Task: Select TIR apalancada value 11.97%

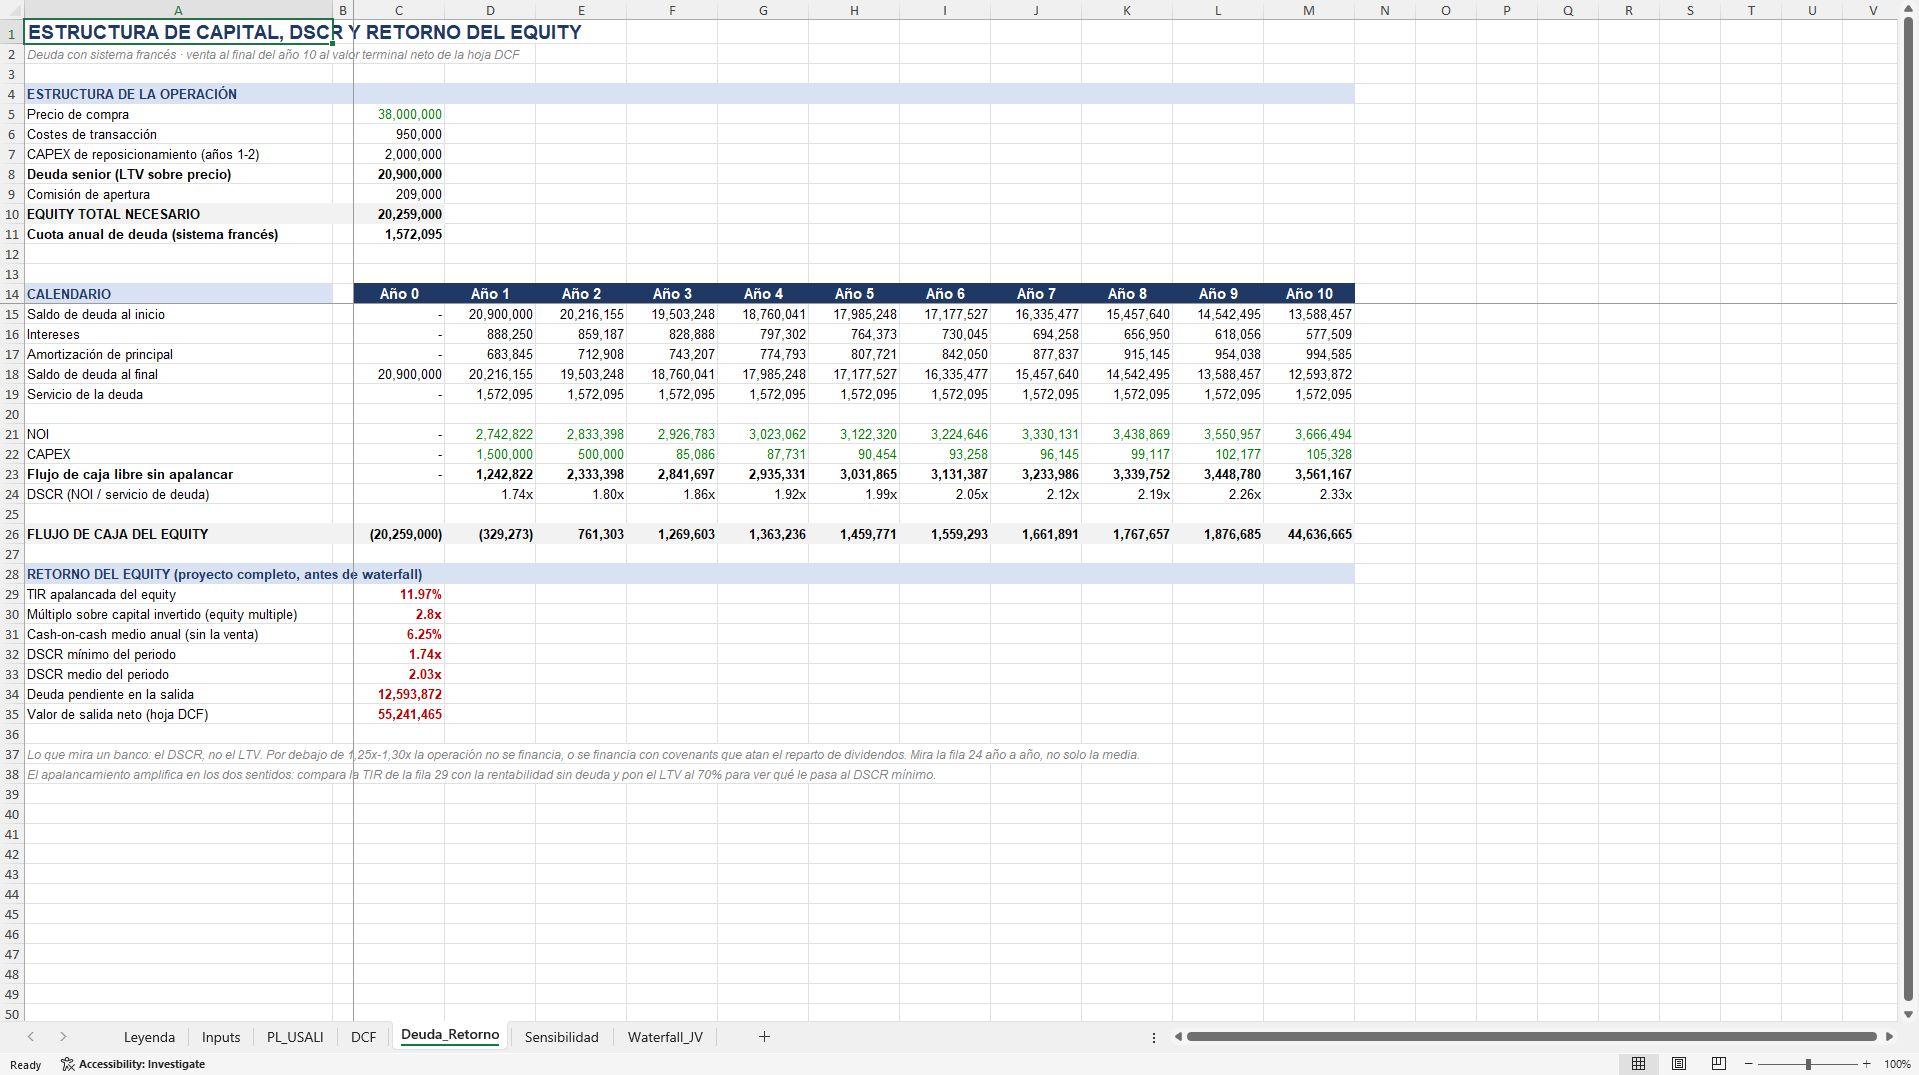Action: [x=398, y=594]
